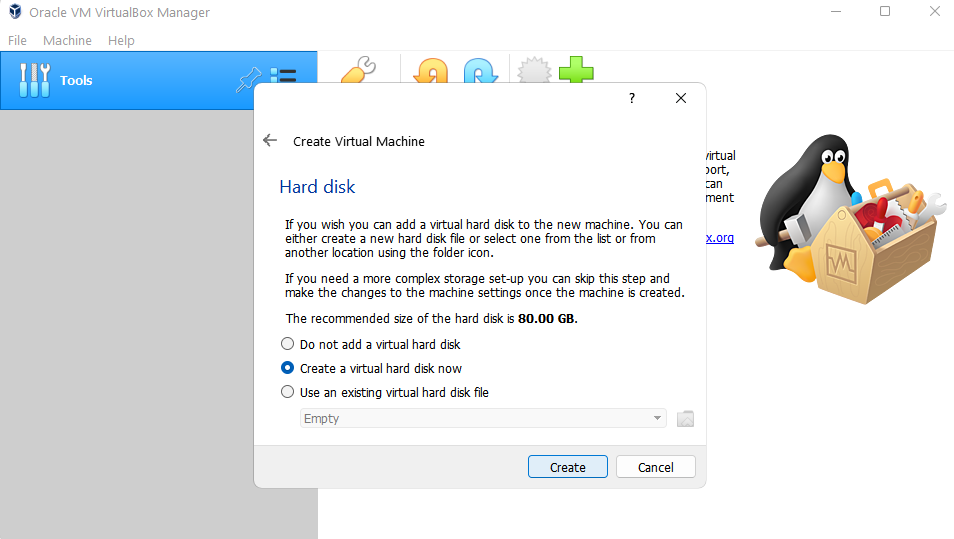This screenshot has width=954, height=539.
Task: Click the VirtualBox logo in title bar
Action: coord(15,12)
